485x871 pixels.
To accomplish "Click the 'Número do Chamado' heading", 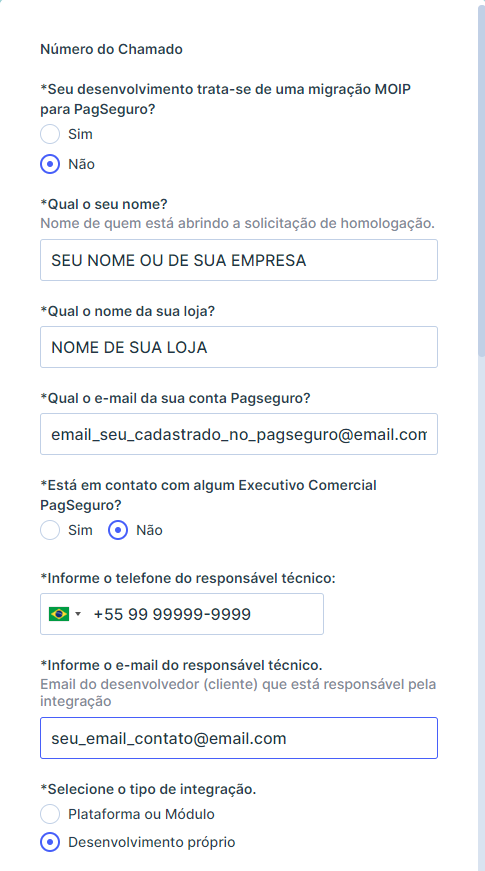I will [x=112, y=49].
